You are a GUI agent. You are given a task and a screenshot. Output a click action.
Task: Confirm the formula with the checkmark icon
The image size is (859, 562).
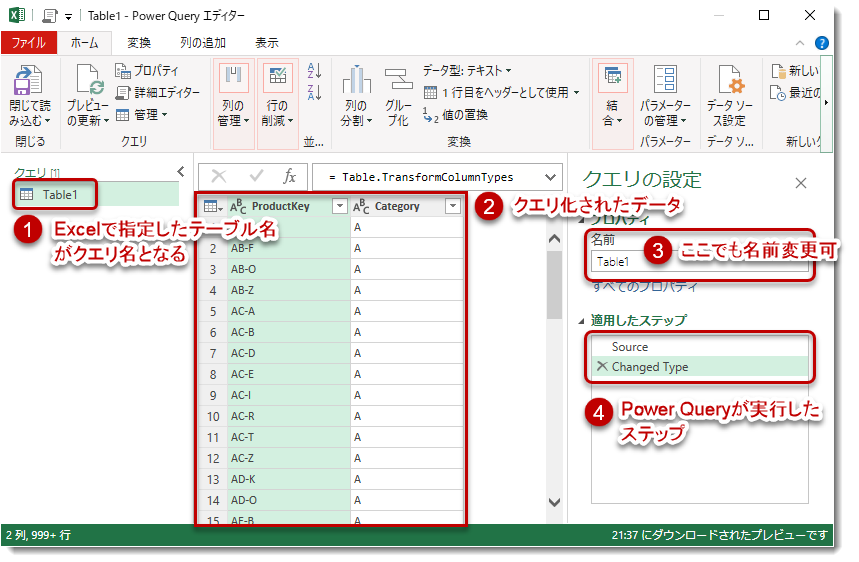(x=256, y=176)
